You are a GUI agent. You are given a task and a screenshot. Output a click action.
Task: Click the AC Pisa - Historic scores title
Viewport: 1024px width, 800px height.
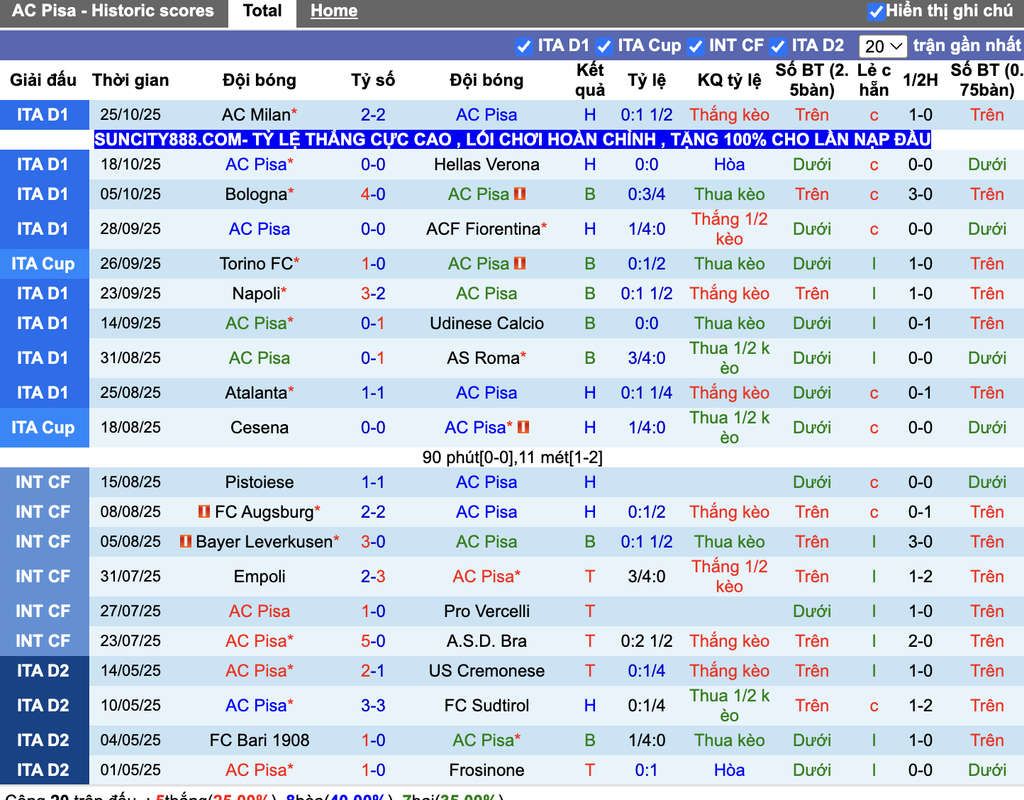[112, 11]
